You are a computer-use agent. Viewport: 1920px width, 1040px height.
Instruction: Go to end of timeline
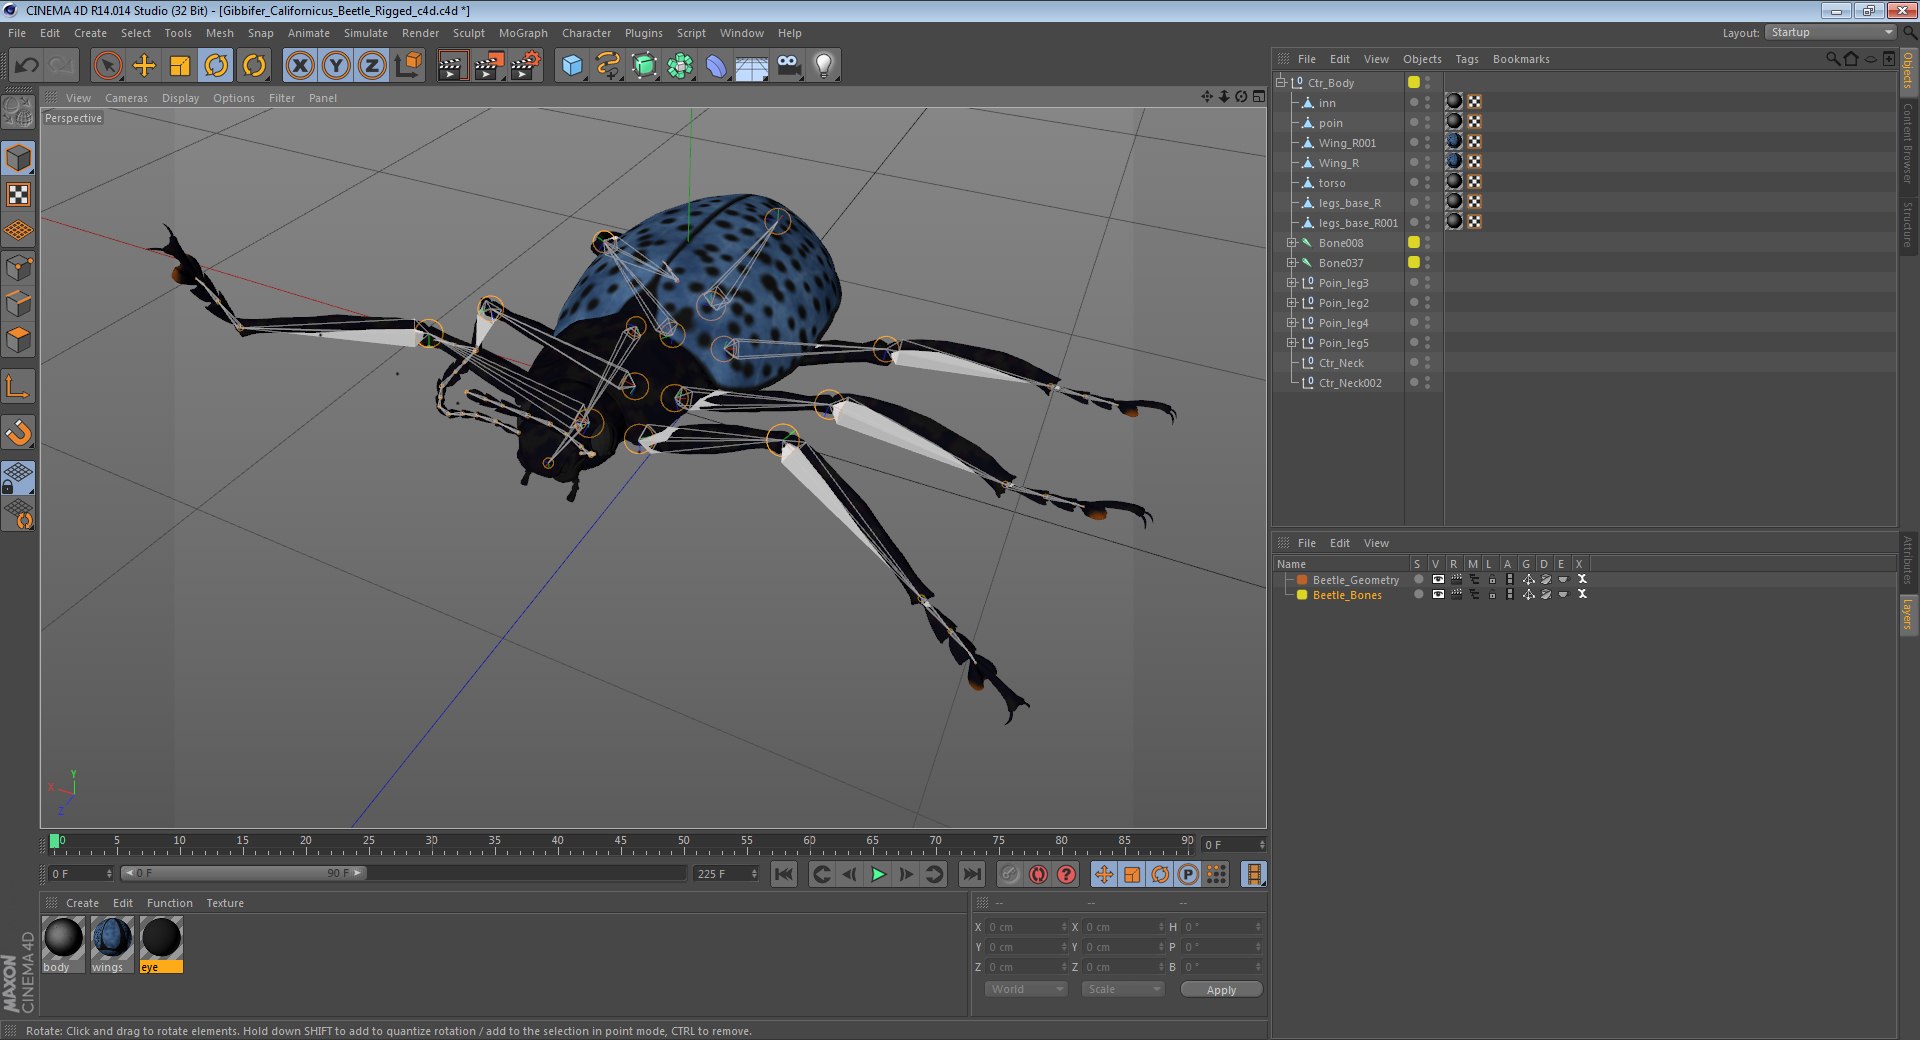(x=971, y=874)
